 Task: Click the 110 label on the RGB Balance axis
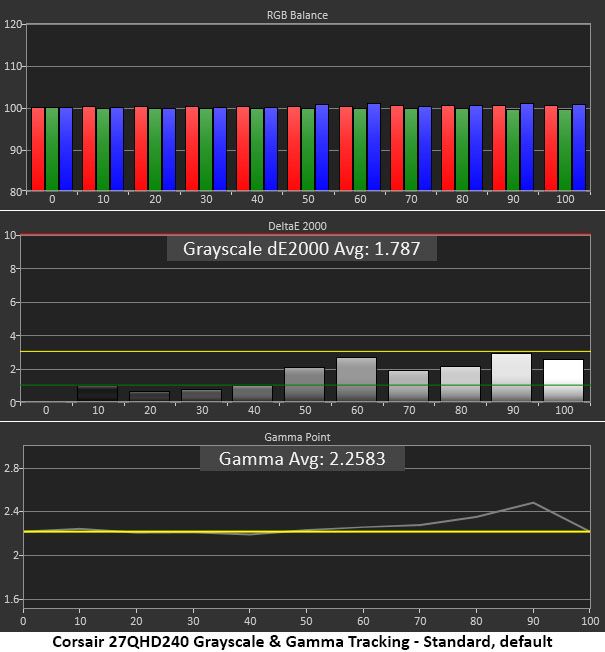click(x=12, y=66)
